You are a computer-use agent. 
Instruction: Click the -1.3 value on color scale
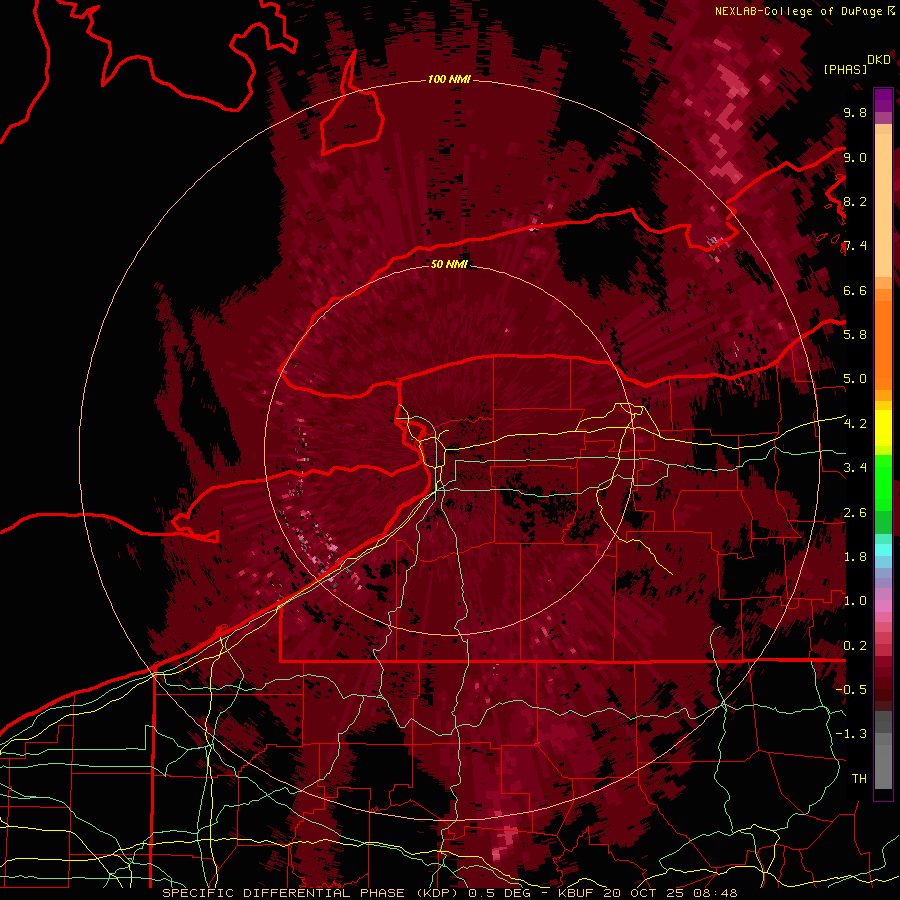851,734
